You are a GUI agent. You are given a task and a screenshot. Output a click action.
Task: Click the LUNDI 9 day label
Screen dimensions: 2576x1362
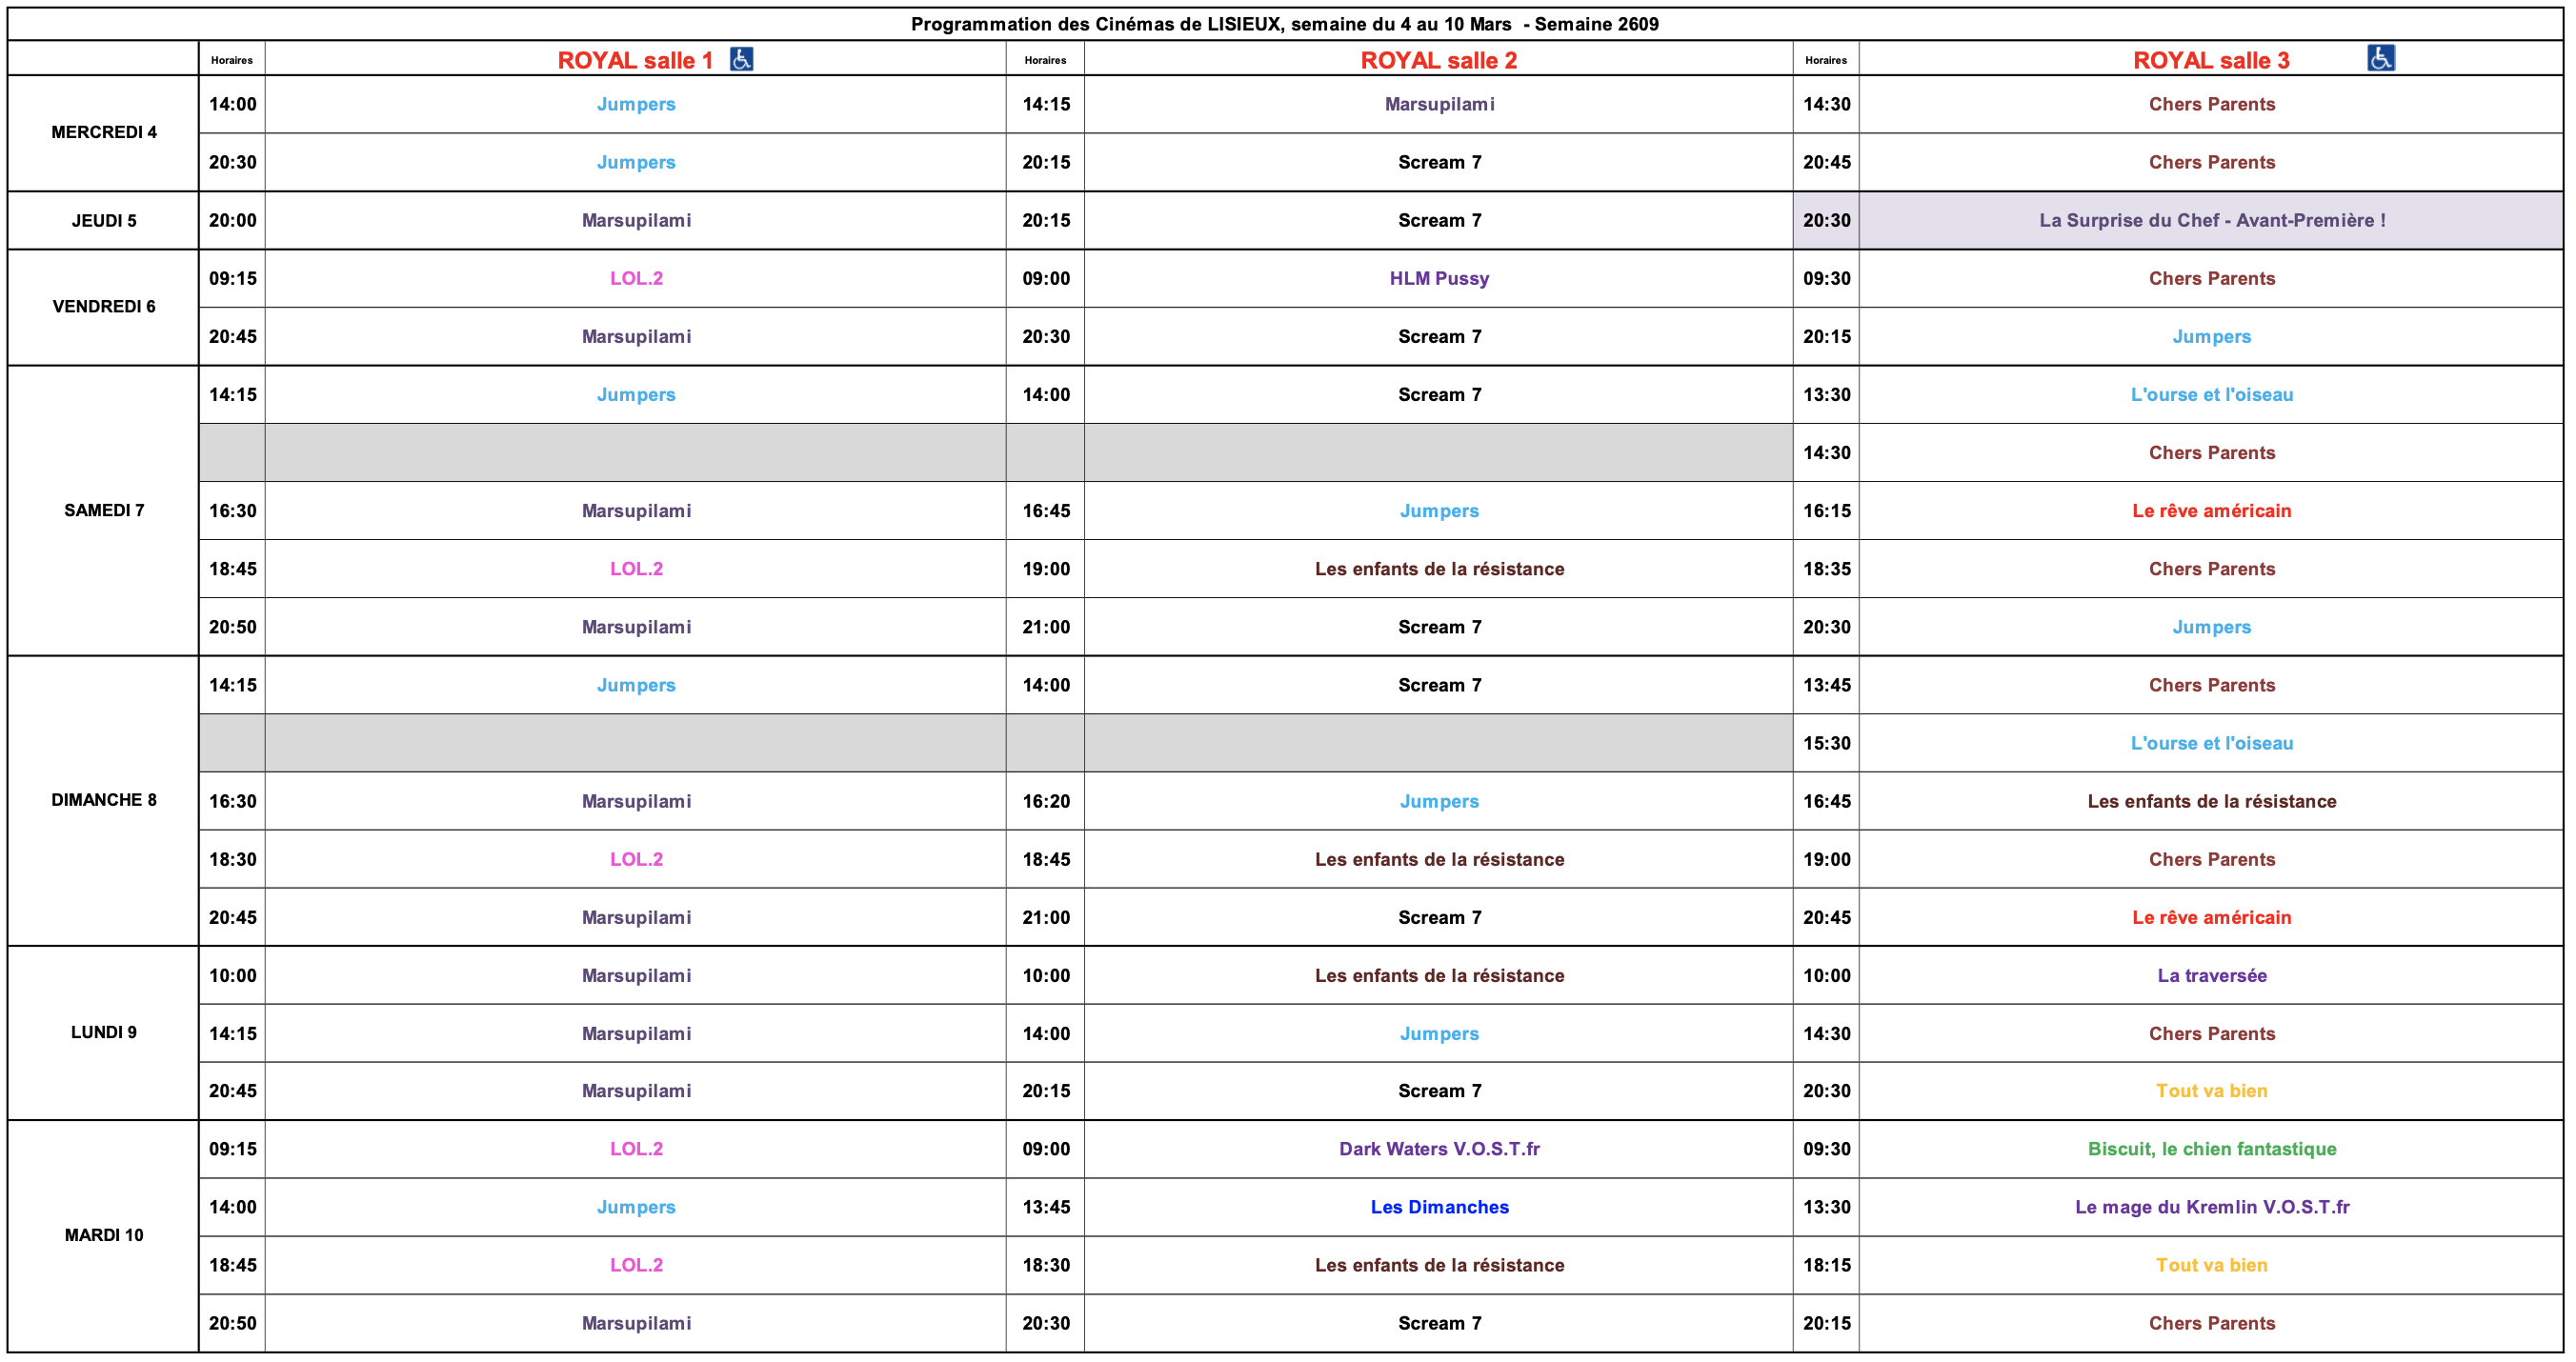tap(104, 1031)
